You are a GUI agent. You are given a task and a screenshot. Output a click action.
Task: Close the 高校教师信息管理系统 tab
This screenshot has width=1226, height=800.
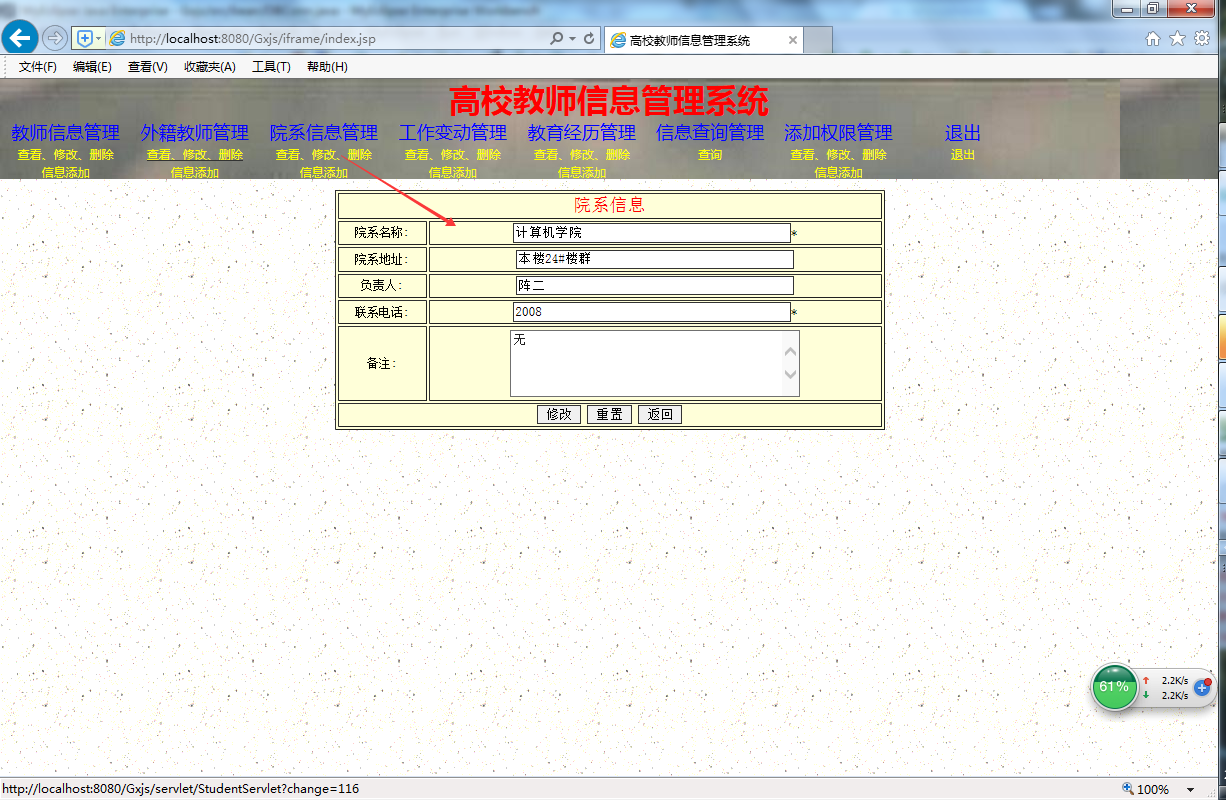pyautogui.click(x=793, y=41)
